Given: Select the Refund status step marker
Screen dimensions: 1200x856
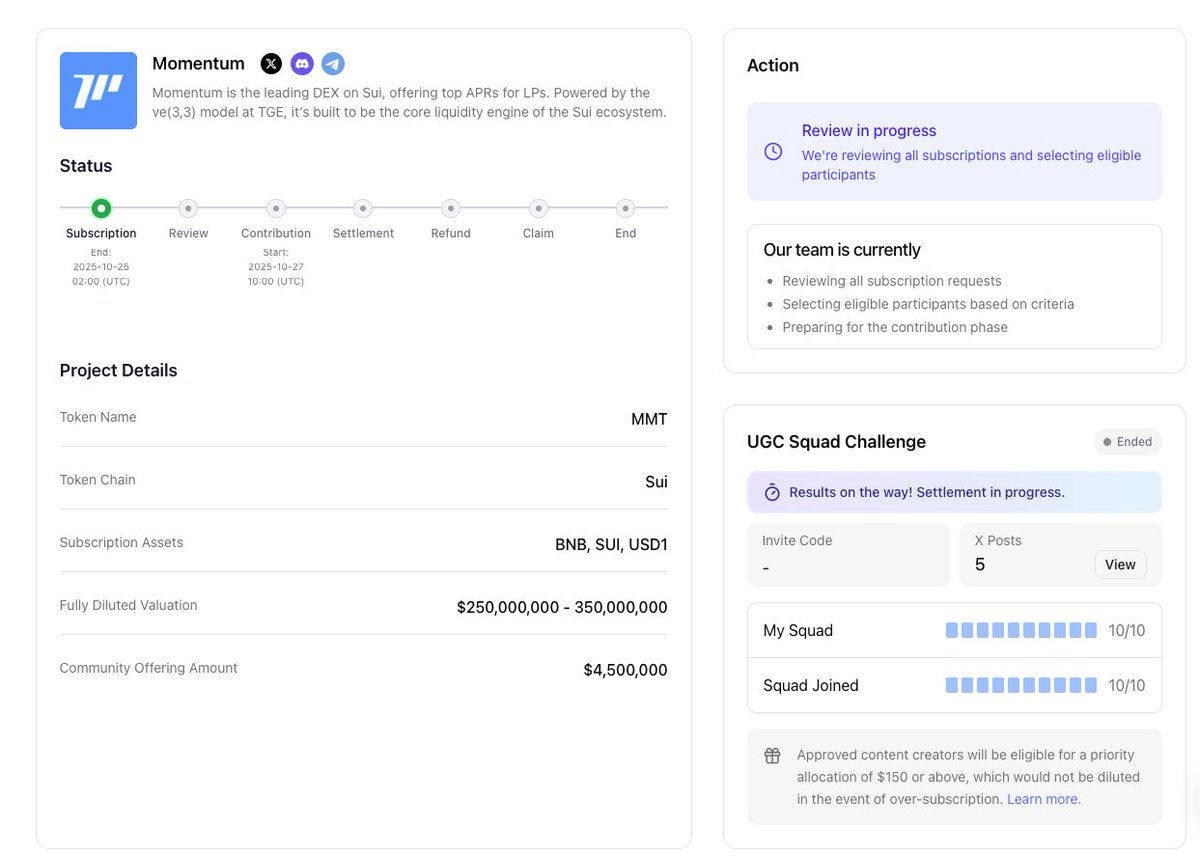Looking at the screenshot, I should click(x=451, y=208).
